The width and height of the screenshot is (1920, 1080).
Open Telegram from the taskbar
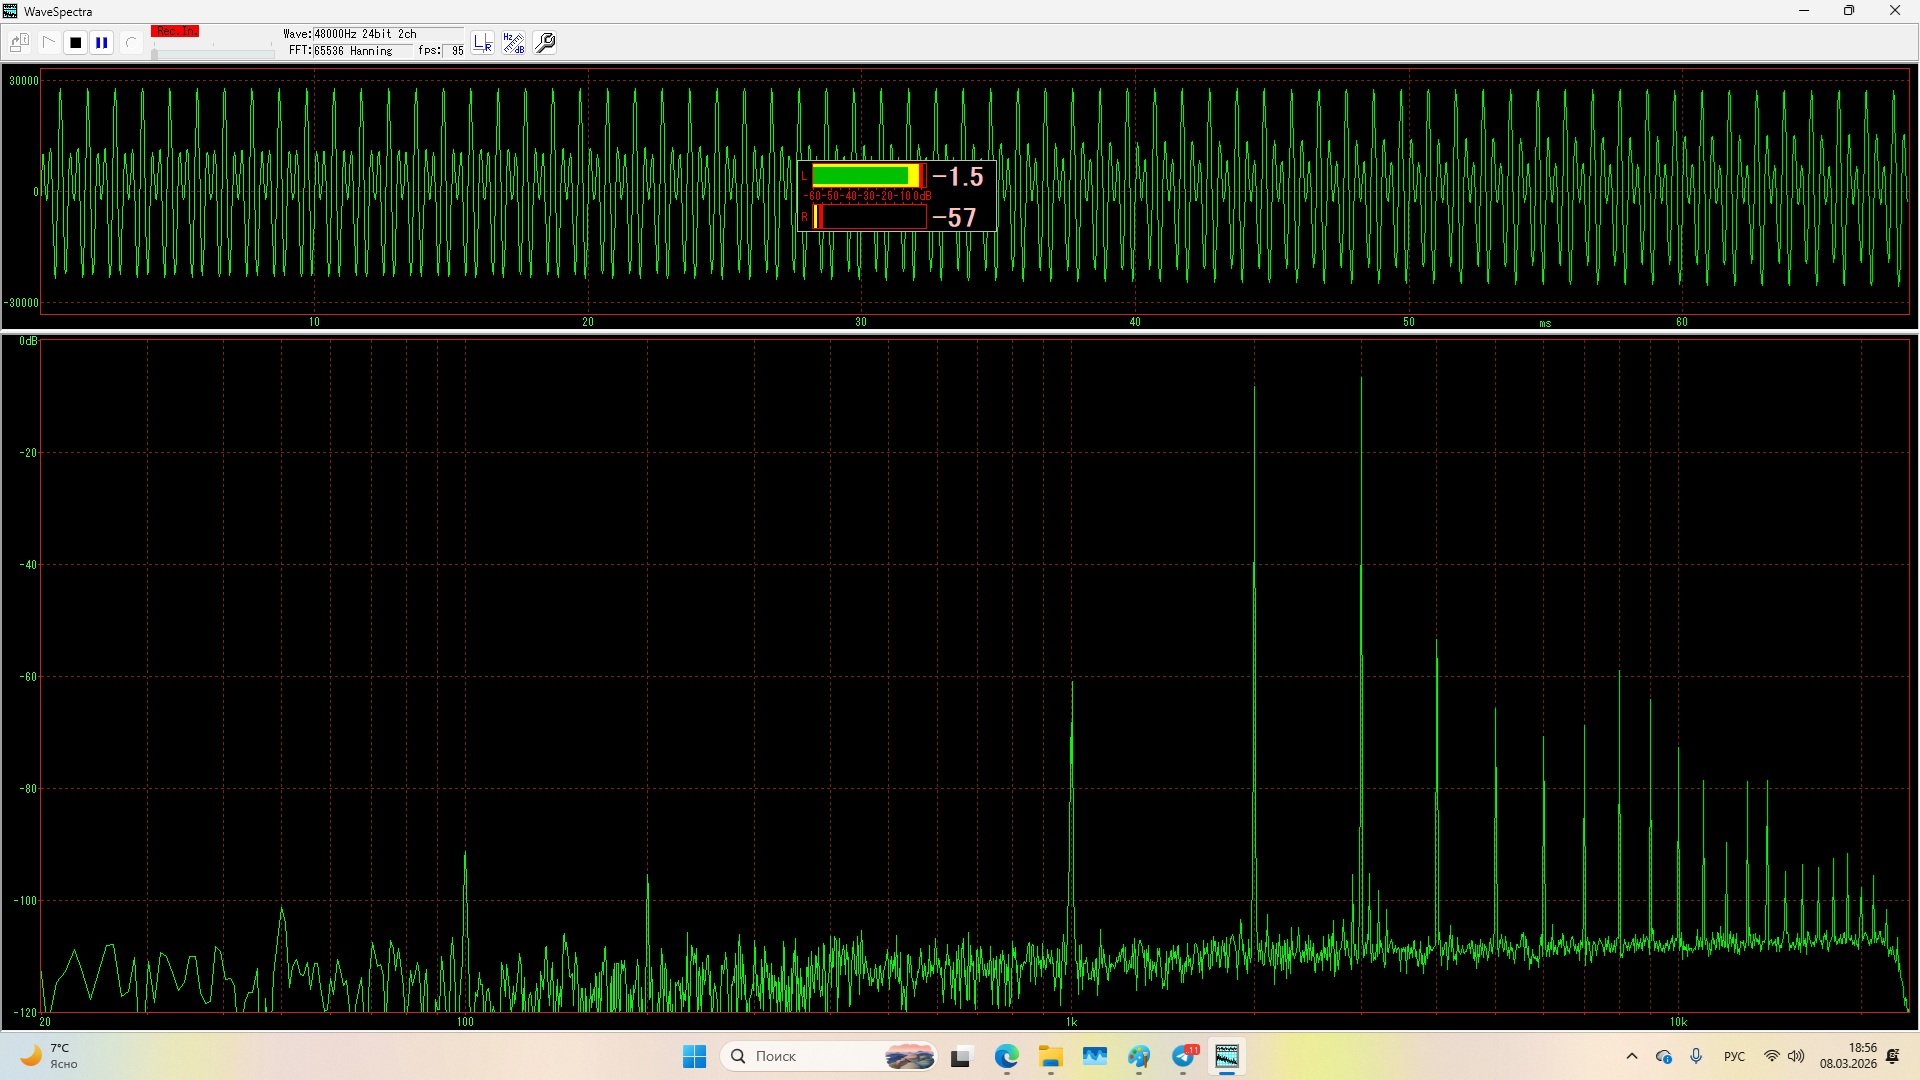pos(1184,1056)
